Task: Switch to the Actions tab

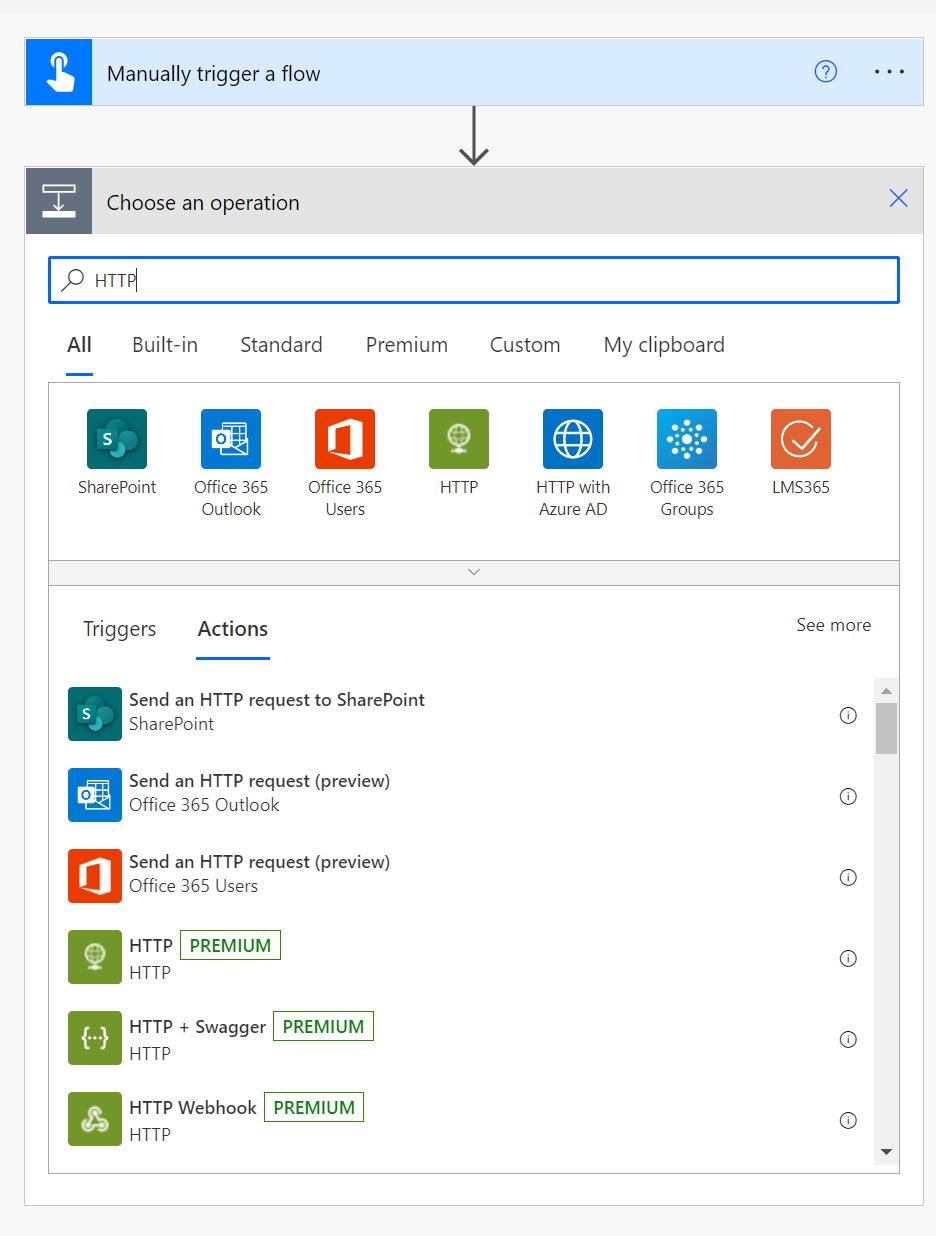Action: point(233,629)
